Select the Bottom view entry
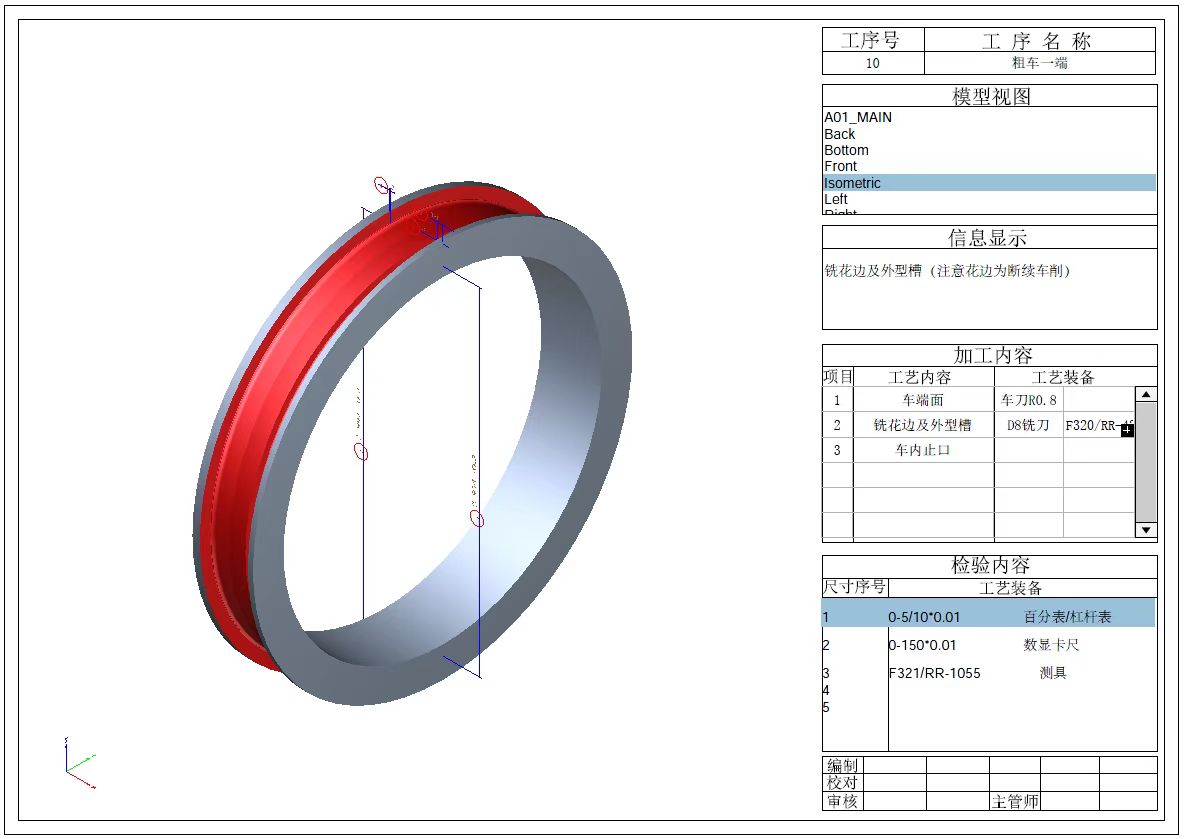 (x=846, y=149)
